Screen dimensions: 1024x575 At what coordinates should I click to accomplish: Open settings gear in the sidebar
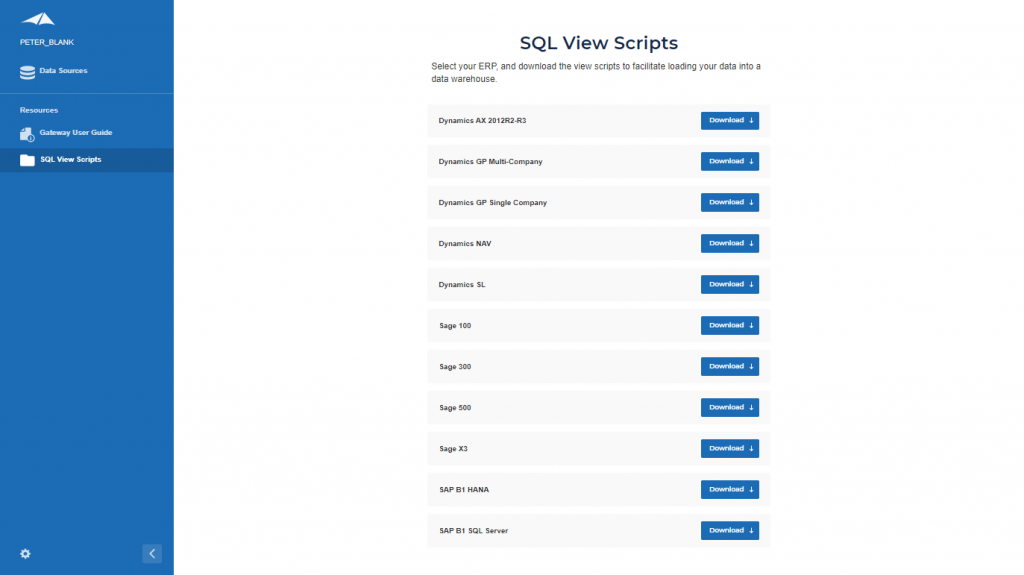tap(25, 553)
